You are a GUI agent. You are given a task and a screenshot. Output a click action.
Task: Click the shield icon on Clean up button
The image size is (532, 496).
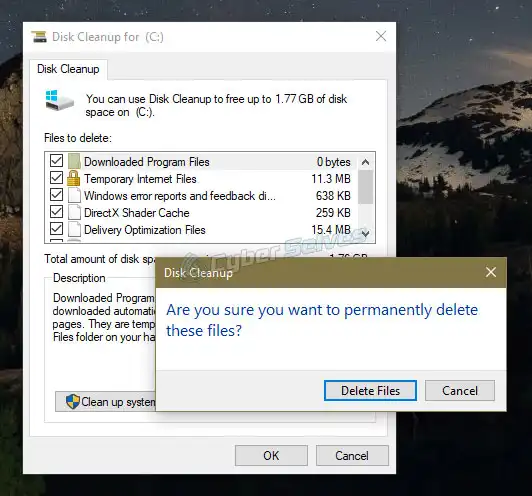tap(73, 402)
